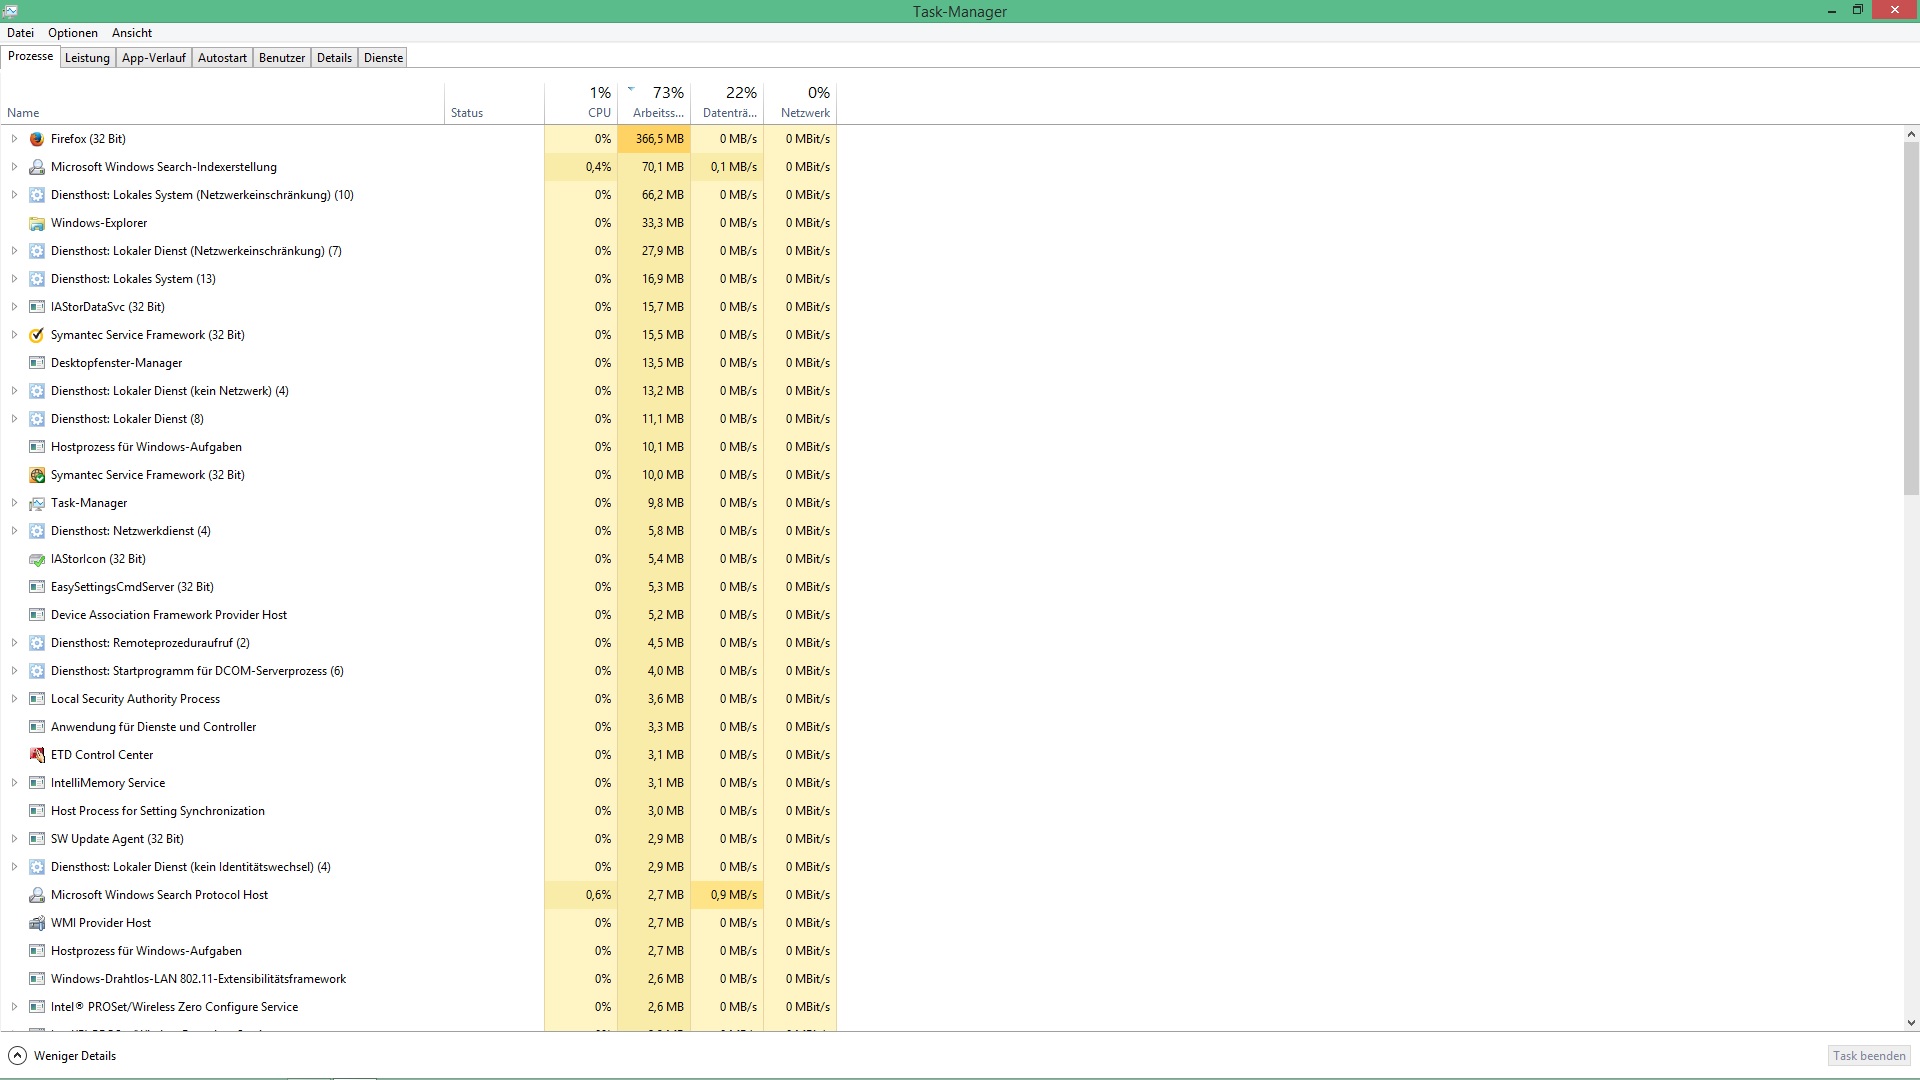Click the Task-Manager process row icon

click(37, 503)
